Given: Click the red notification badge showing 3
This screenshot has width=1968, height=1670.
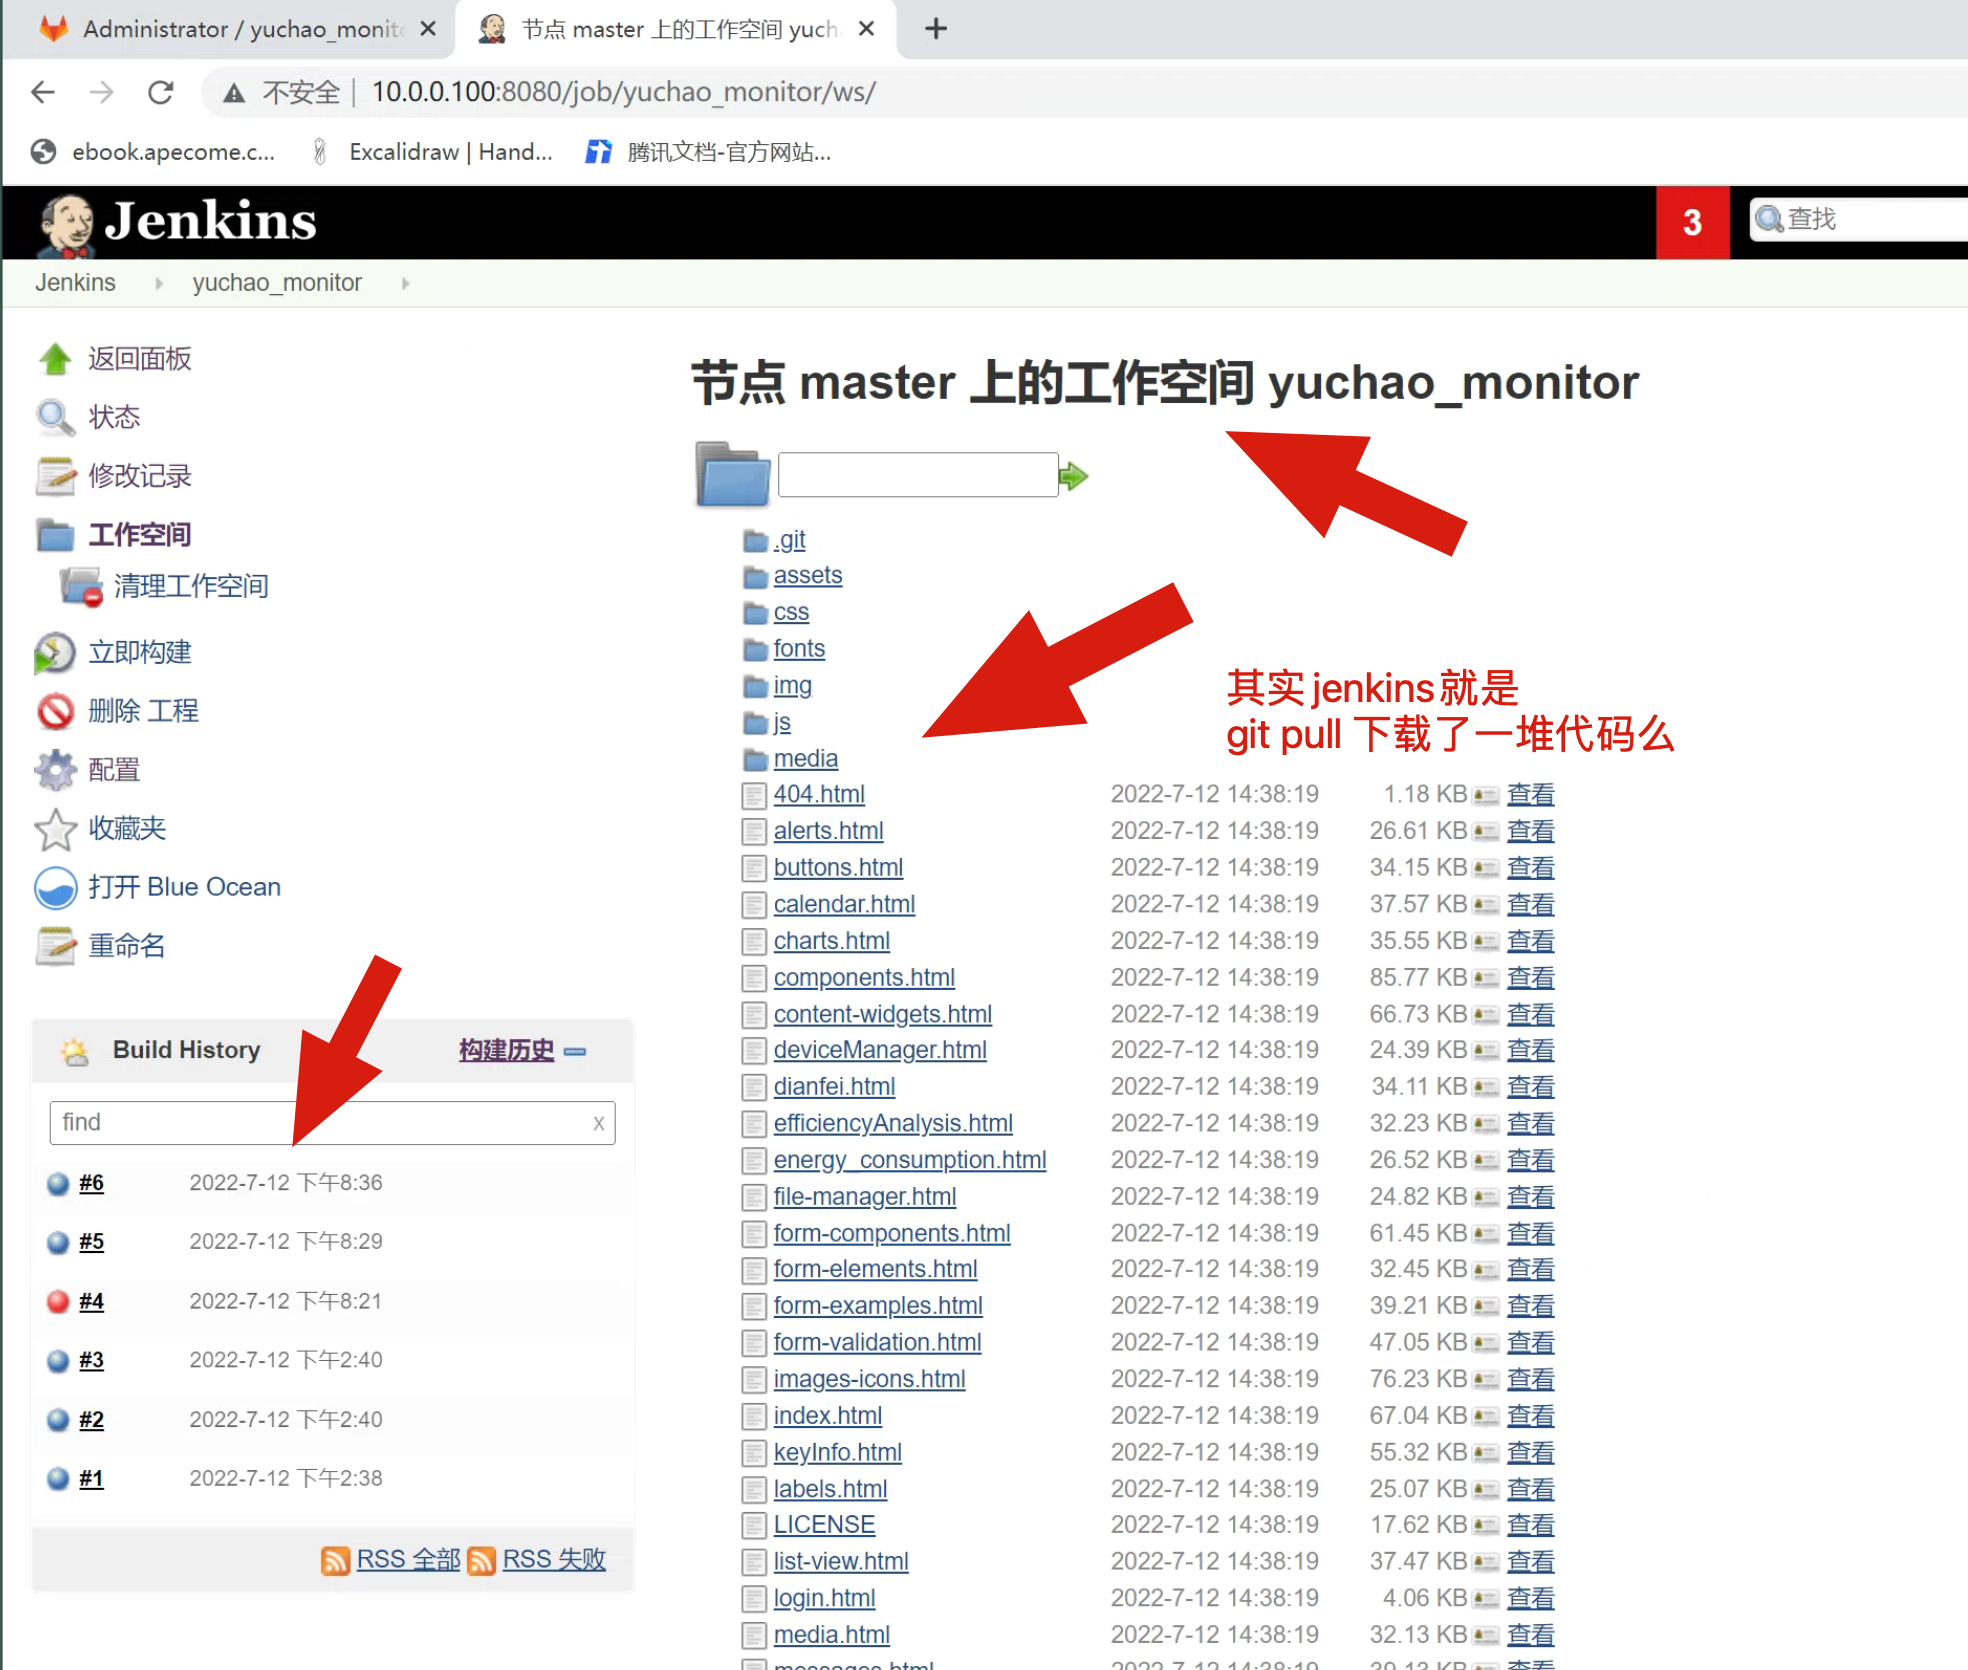Looking at the screenshot, I should coord(1692,222).
